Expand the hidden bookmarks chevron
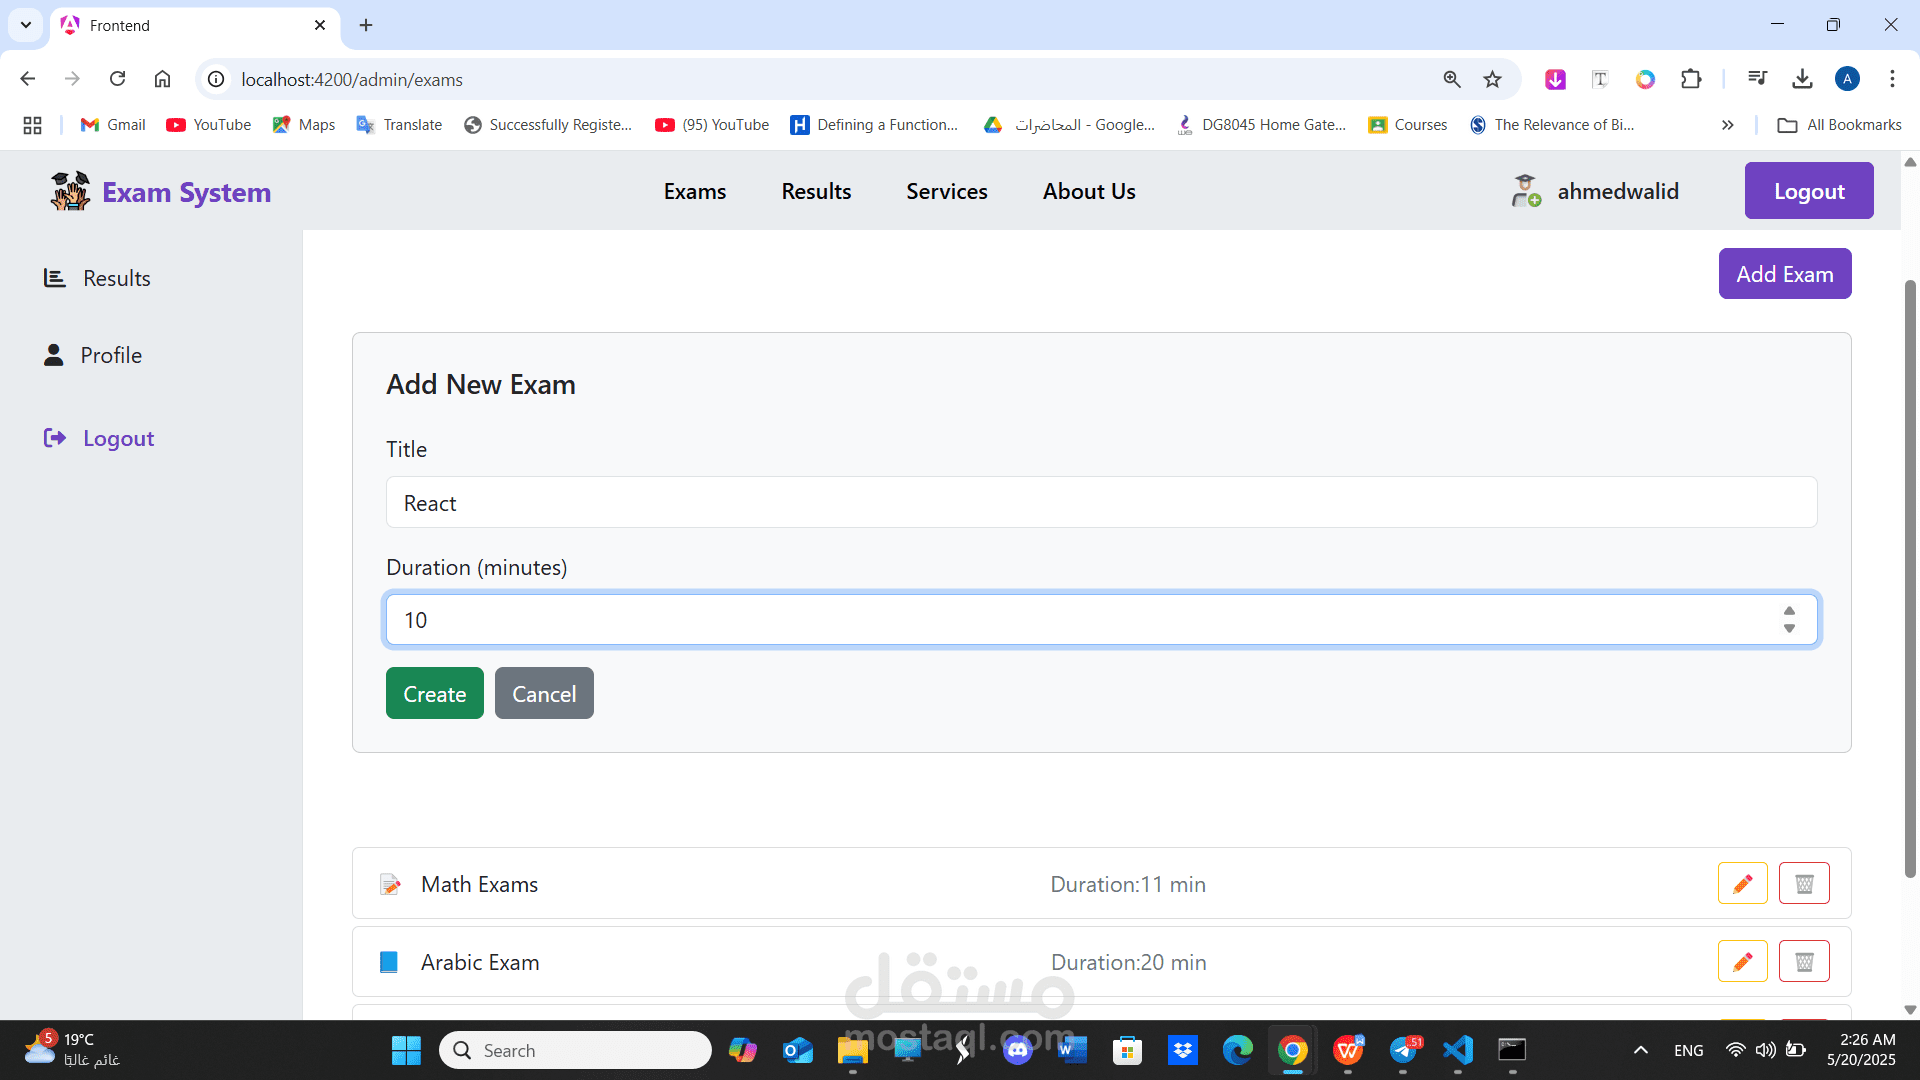The height and width of the screenshot is (1080, 1920). coord(1727,125)
